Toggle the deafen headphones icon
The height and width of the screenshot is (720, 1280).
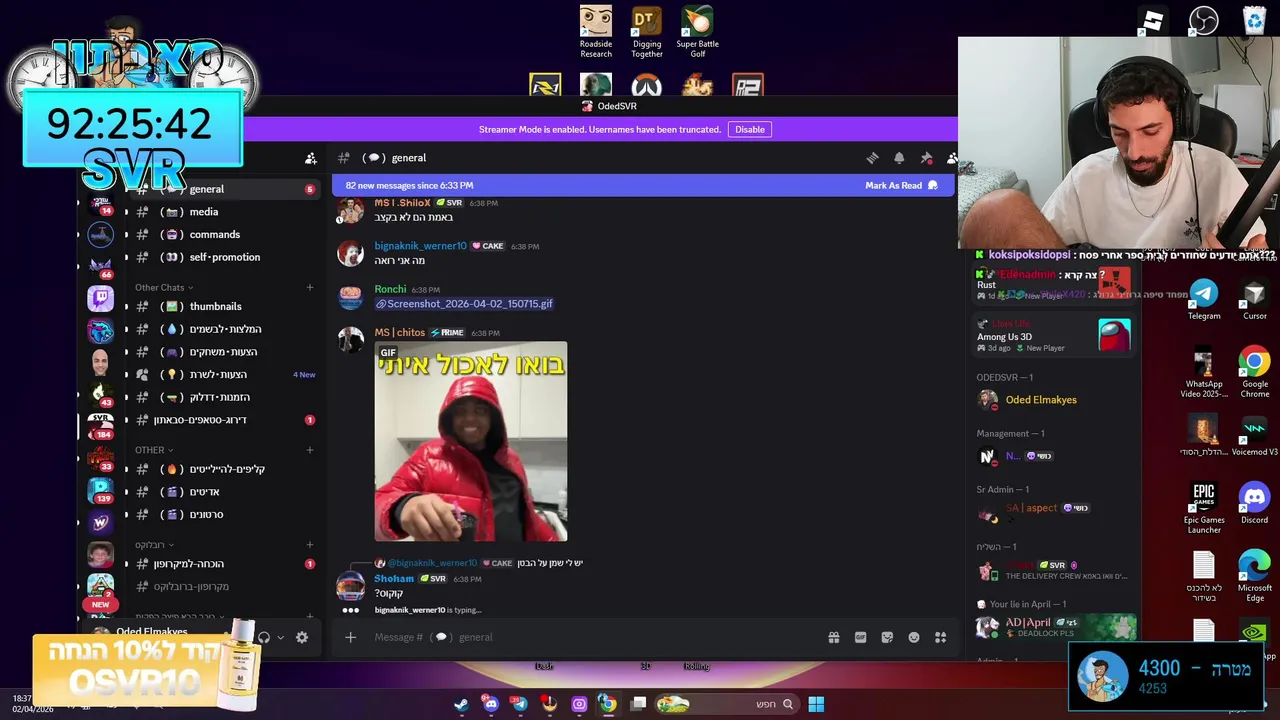(x=264, y=638)
